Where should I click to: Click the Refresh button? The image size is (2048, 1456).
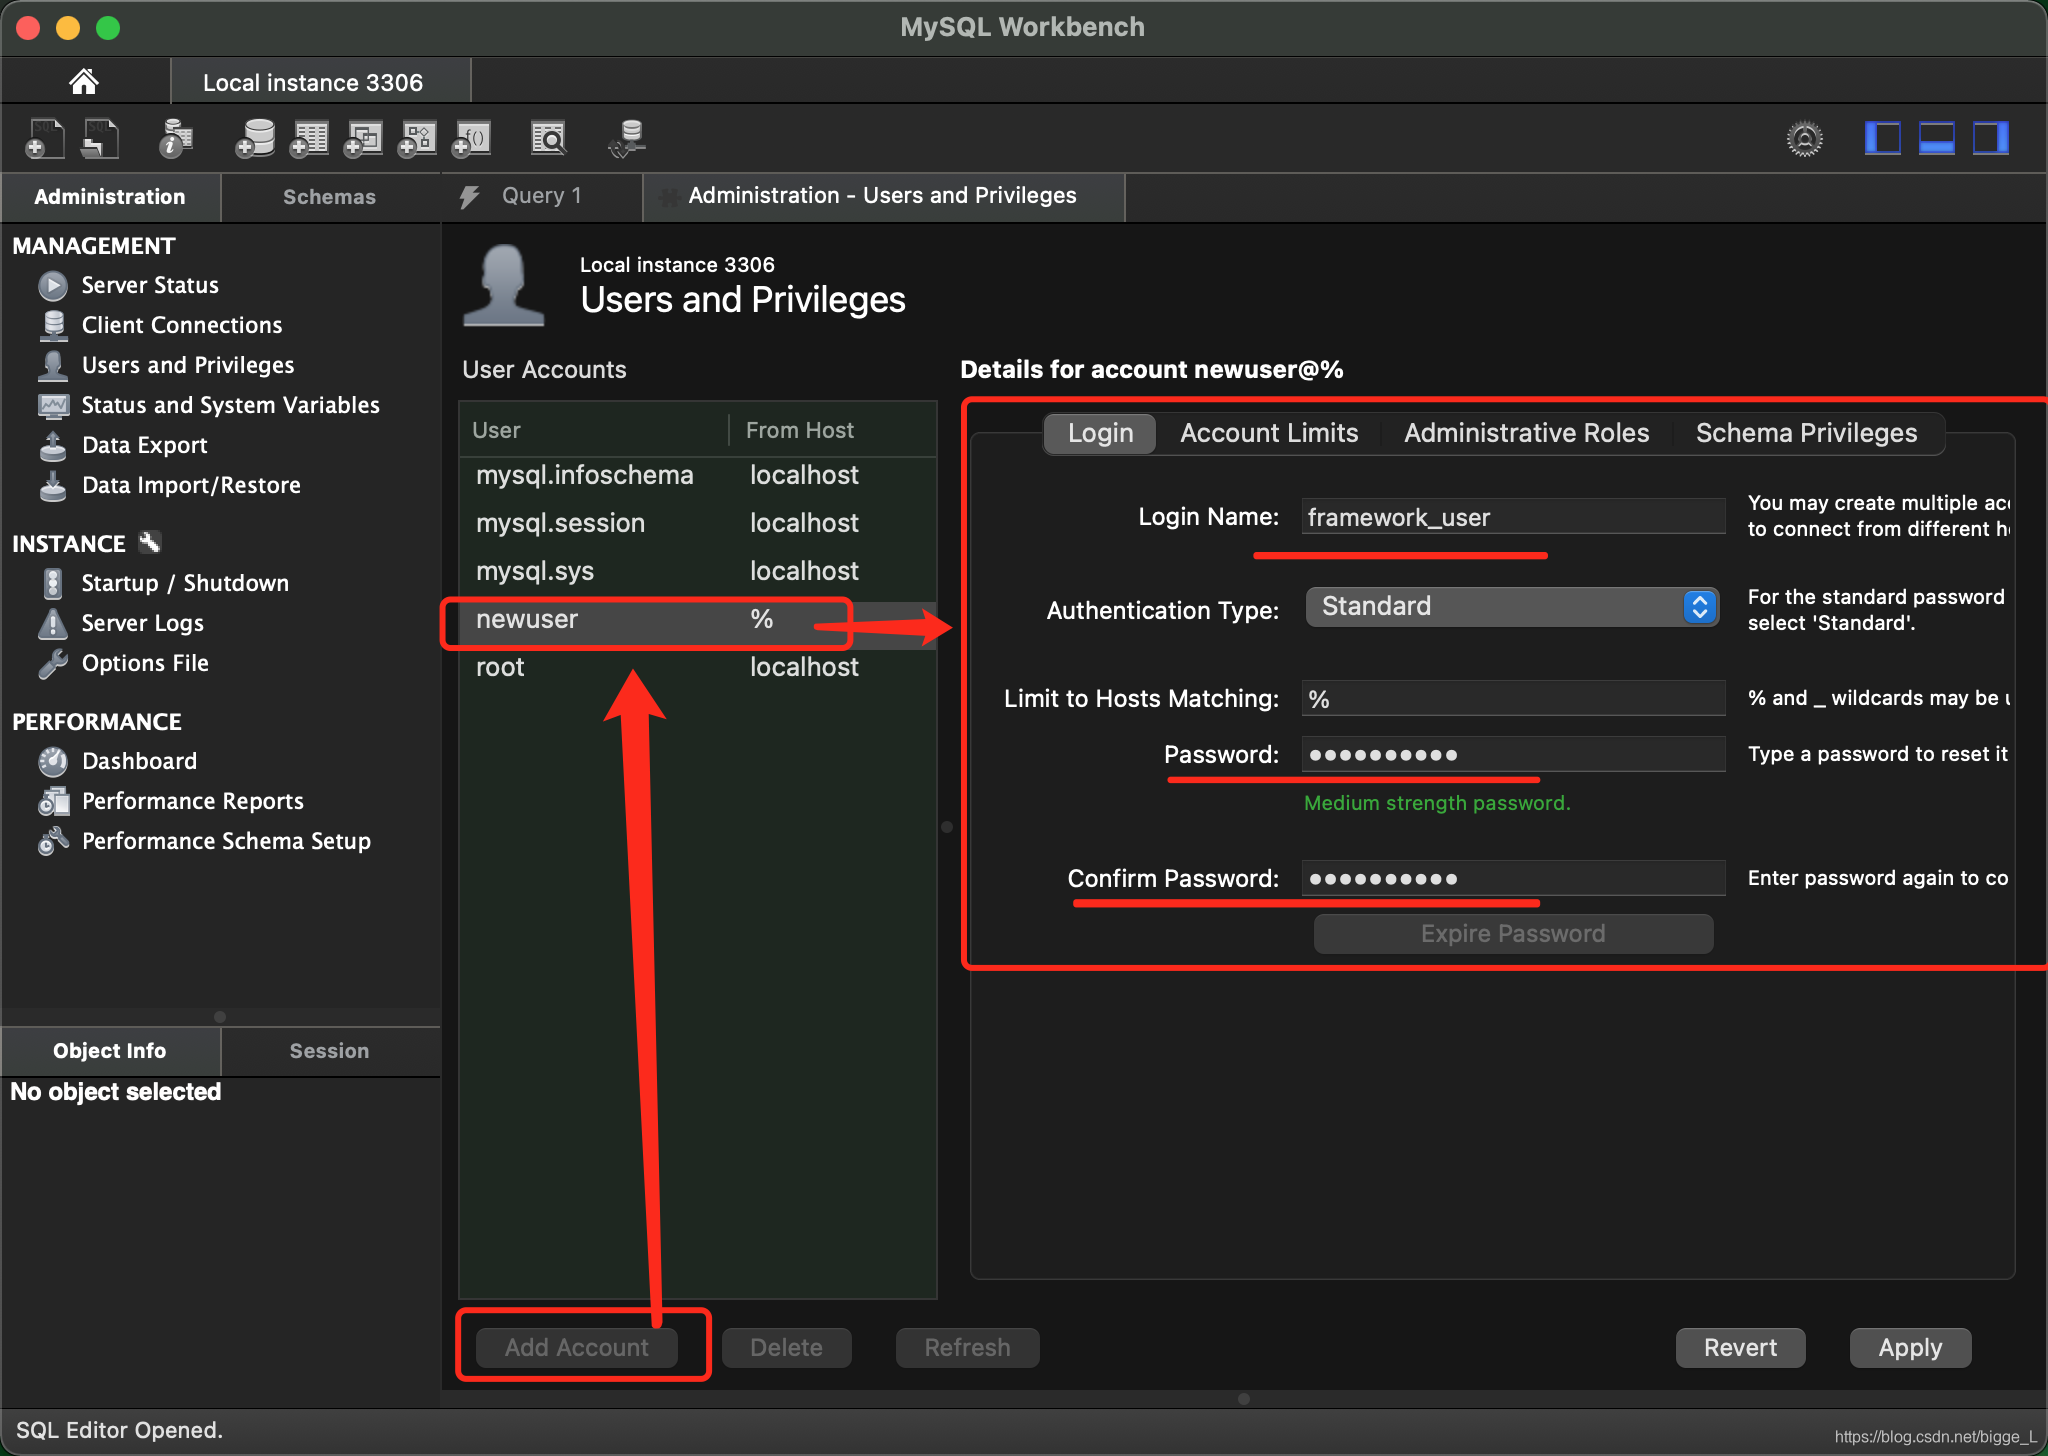[x=968, y=1348]
